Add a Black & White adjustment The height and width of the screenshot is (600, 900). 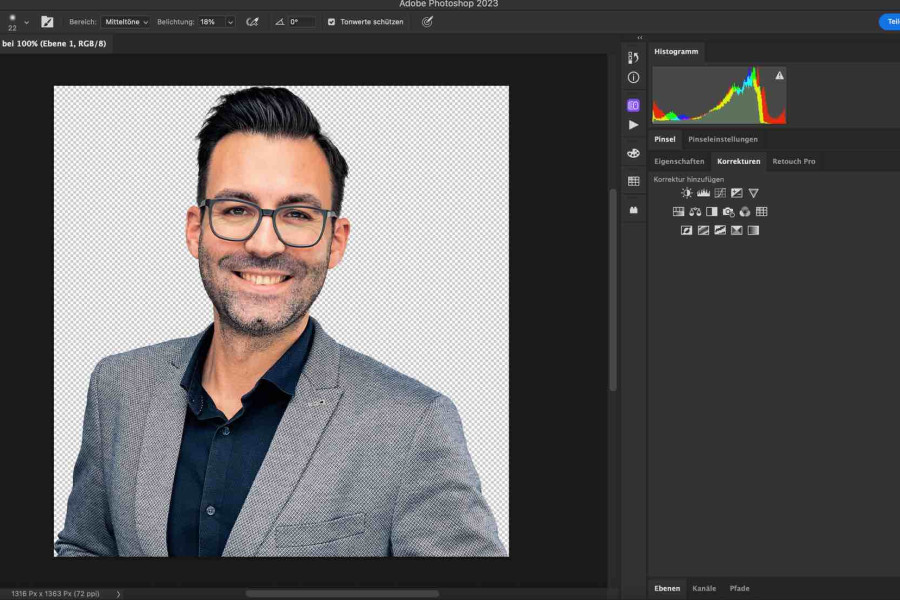click(x=710, y=212)
